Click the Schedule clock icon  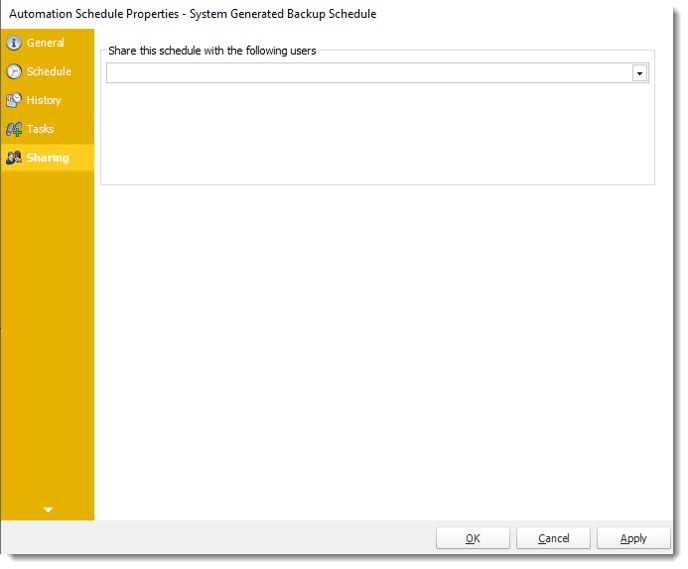pyautogui.click(x=14, y=72)
